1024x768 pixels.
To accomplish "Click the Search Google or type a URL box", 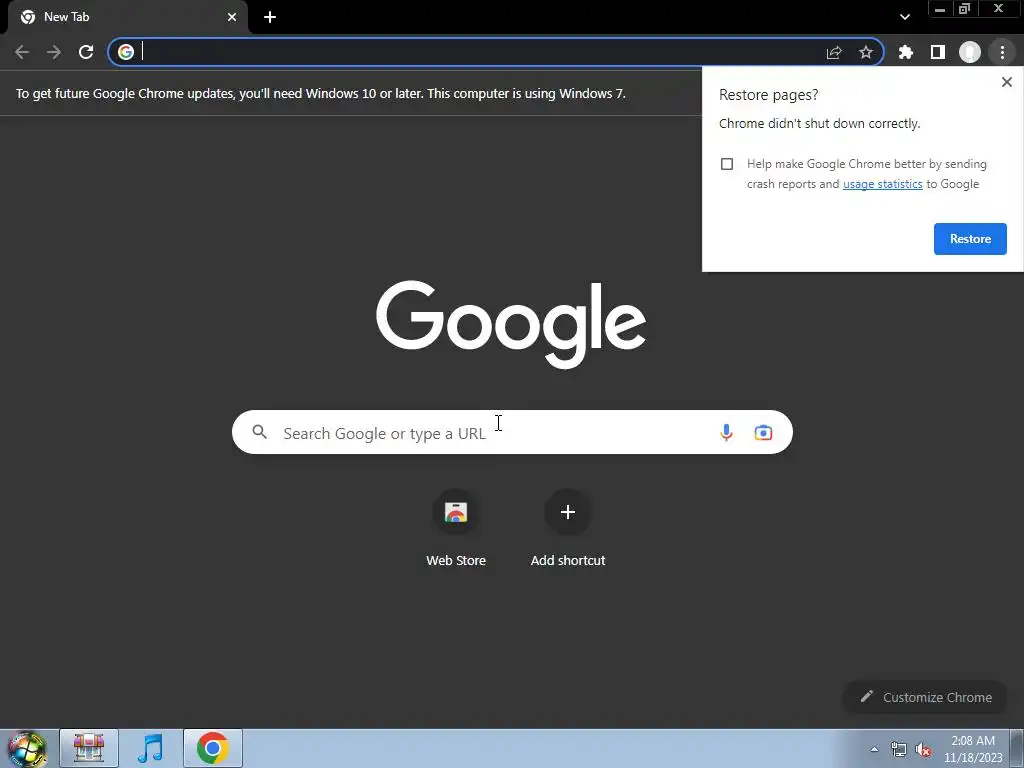I will (x=512, y=432).
